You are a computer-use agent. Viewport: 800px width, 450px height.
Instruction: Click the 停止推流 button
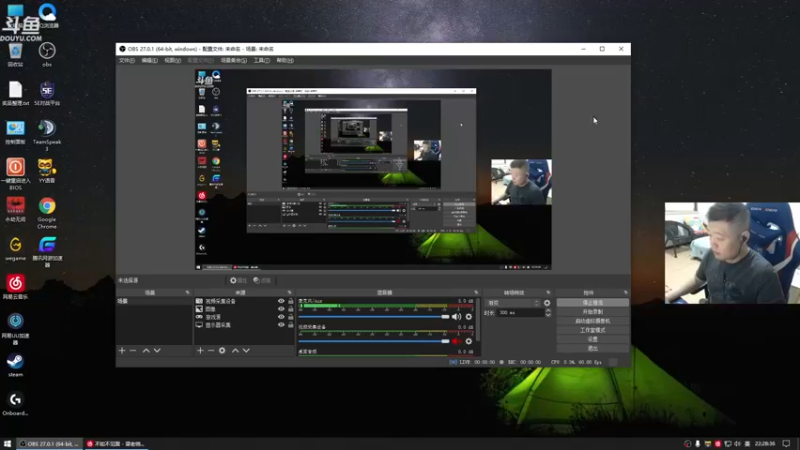click(592, 303)
